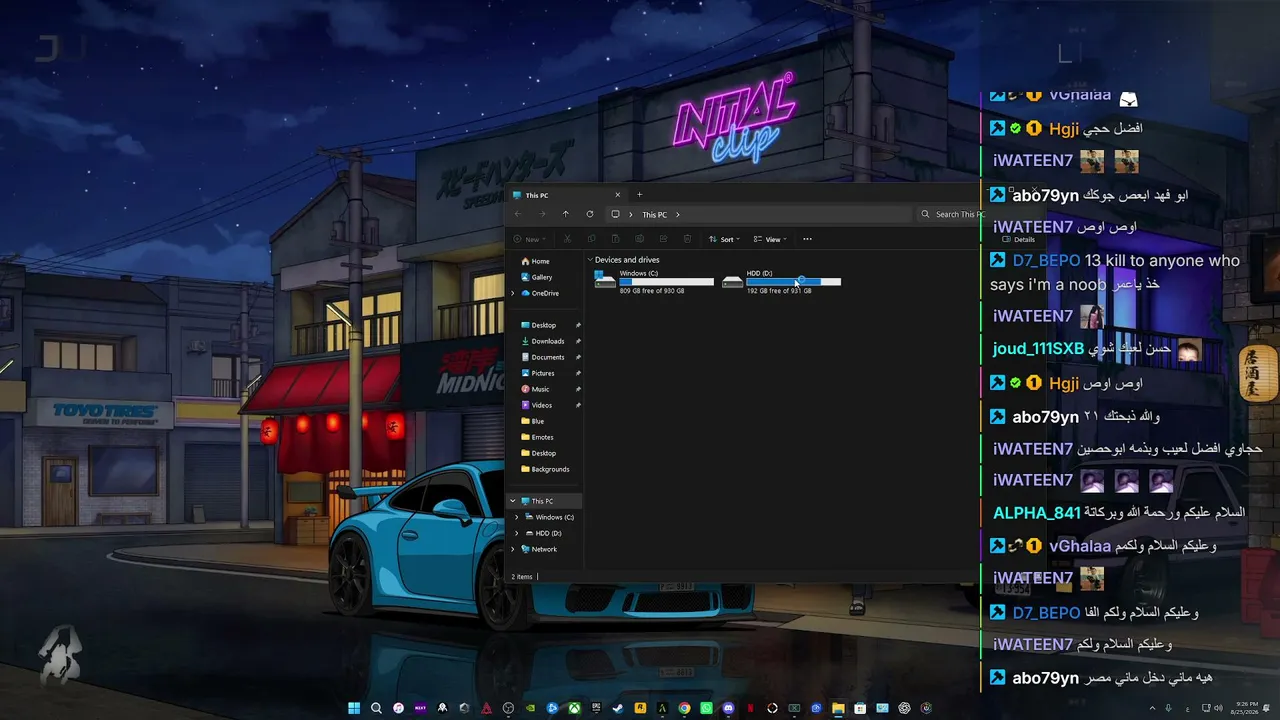Expand the Network tree node
Viewport: 1280px width, 720px height.
click(513, 549)
